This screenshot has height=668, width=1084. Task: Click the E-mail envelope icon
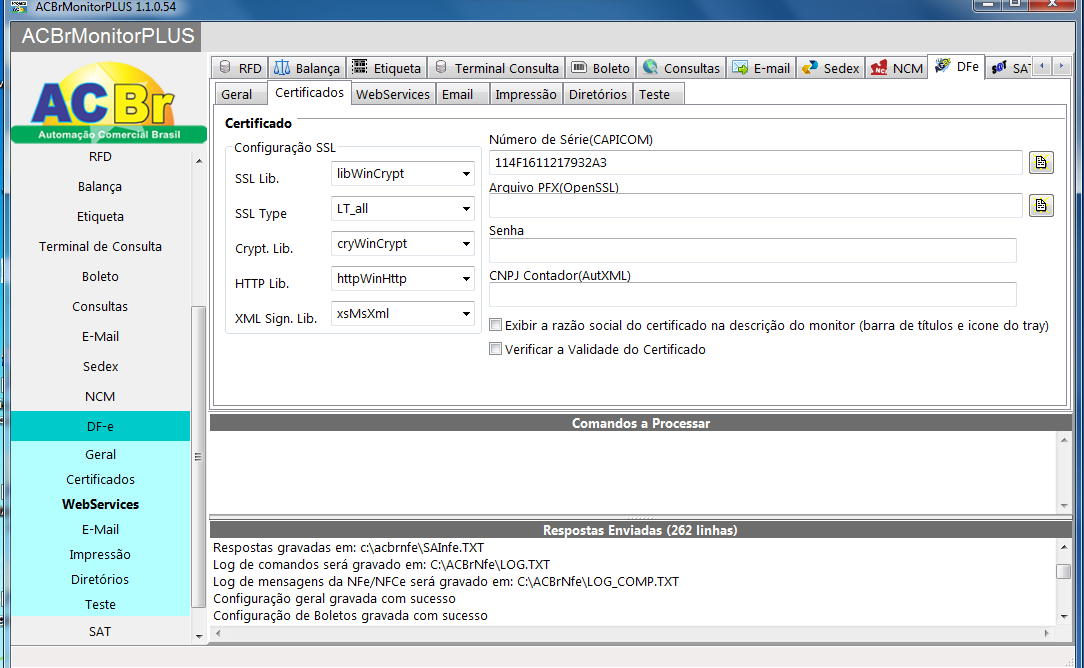740,68
